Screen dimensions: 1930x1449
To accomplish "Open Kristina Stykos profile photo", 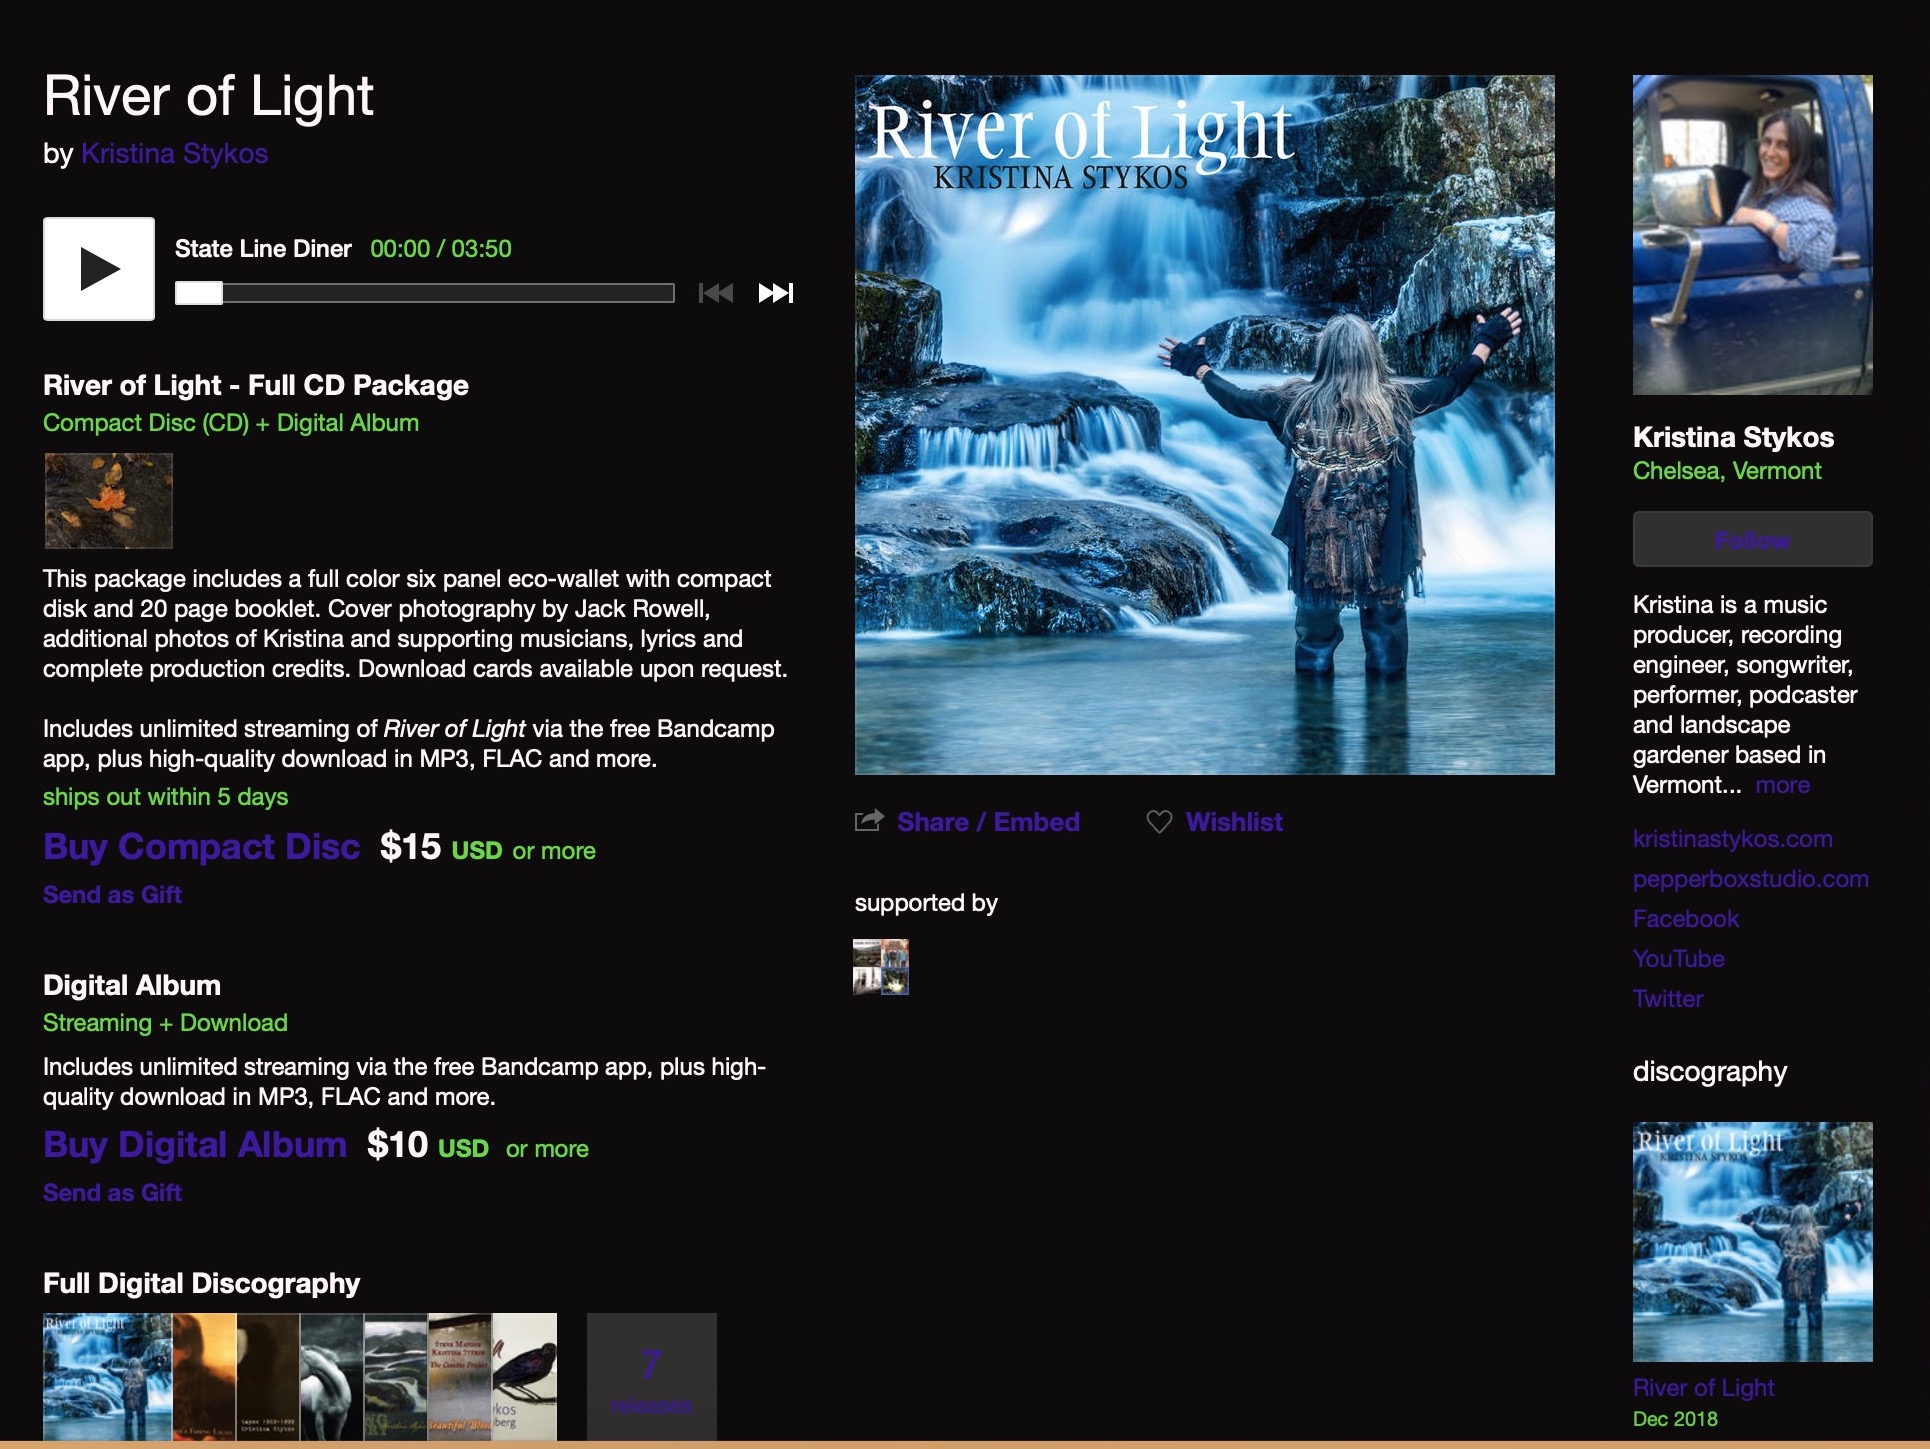I will (1752, 235).
